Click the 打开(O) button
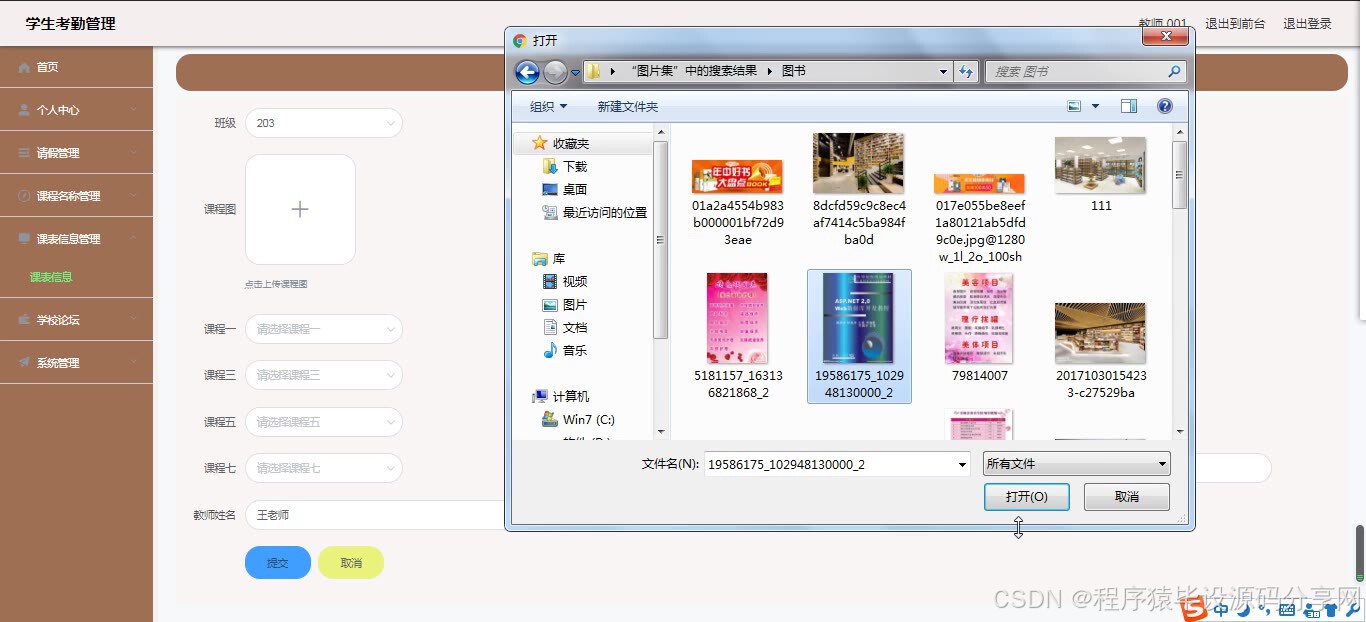1366x622 pixels. point(1027,497)
